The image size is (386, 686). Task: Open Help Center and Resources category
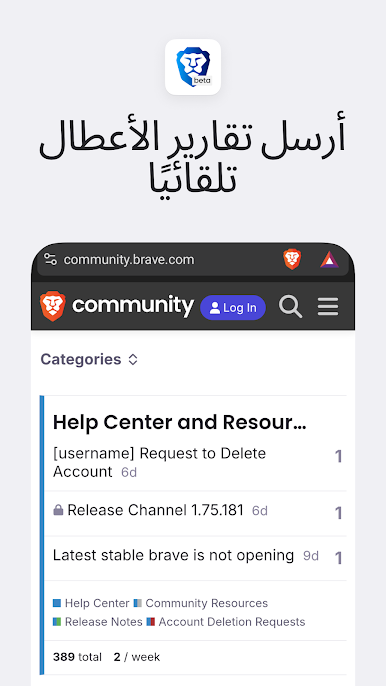[179, 423]
